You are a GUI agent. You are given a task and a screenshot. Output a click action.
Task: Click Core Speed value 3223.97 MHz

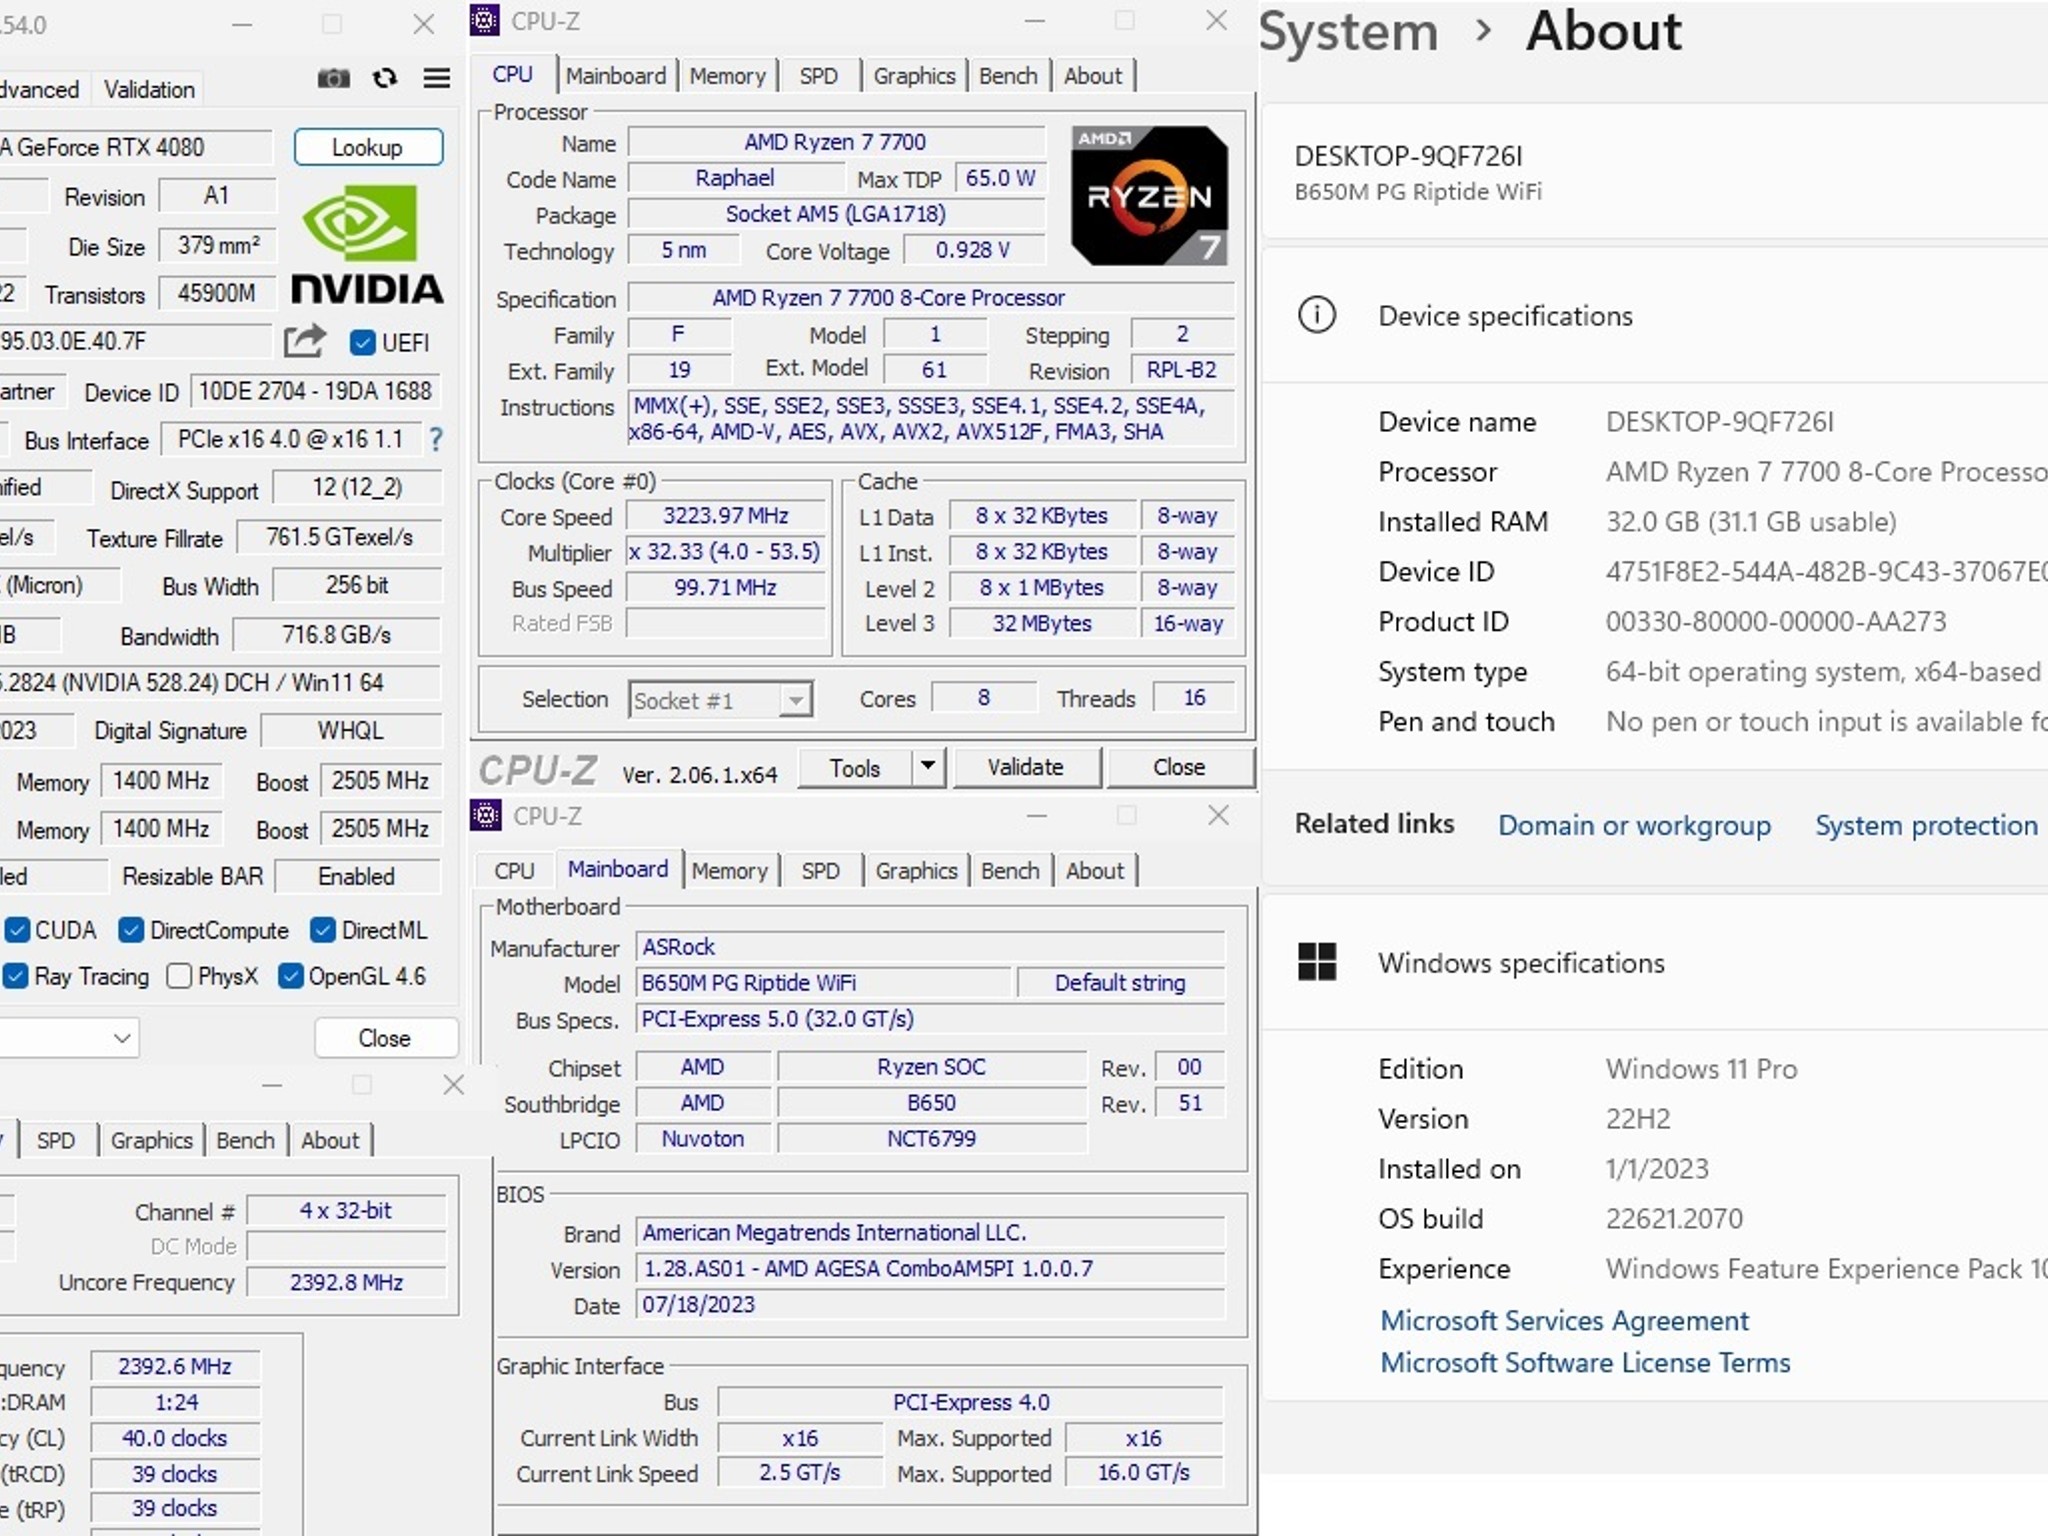click(726, 516)
